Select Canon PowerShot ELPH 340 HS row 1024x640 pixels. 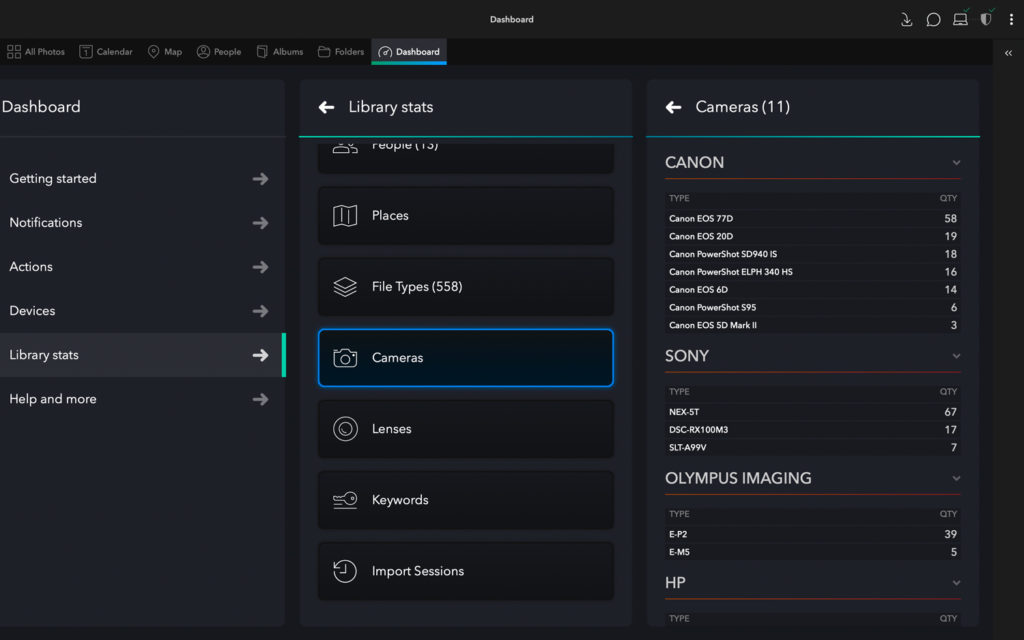click(x=812, y=272)
